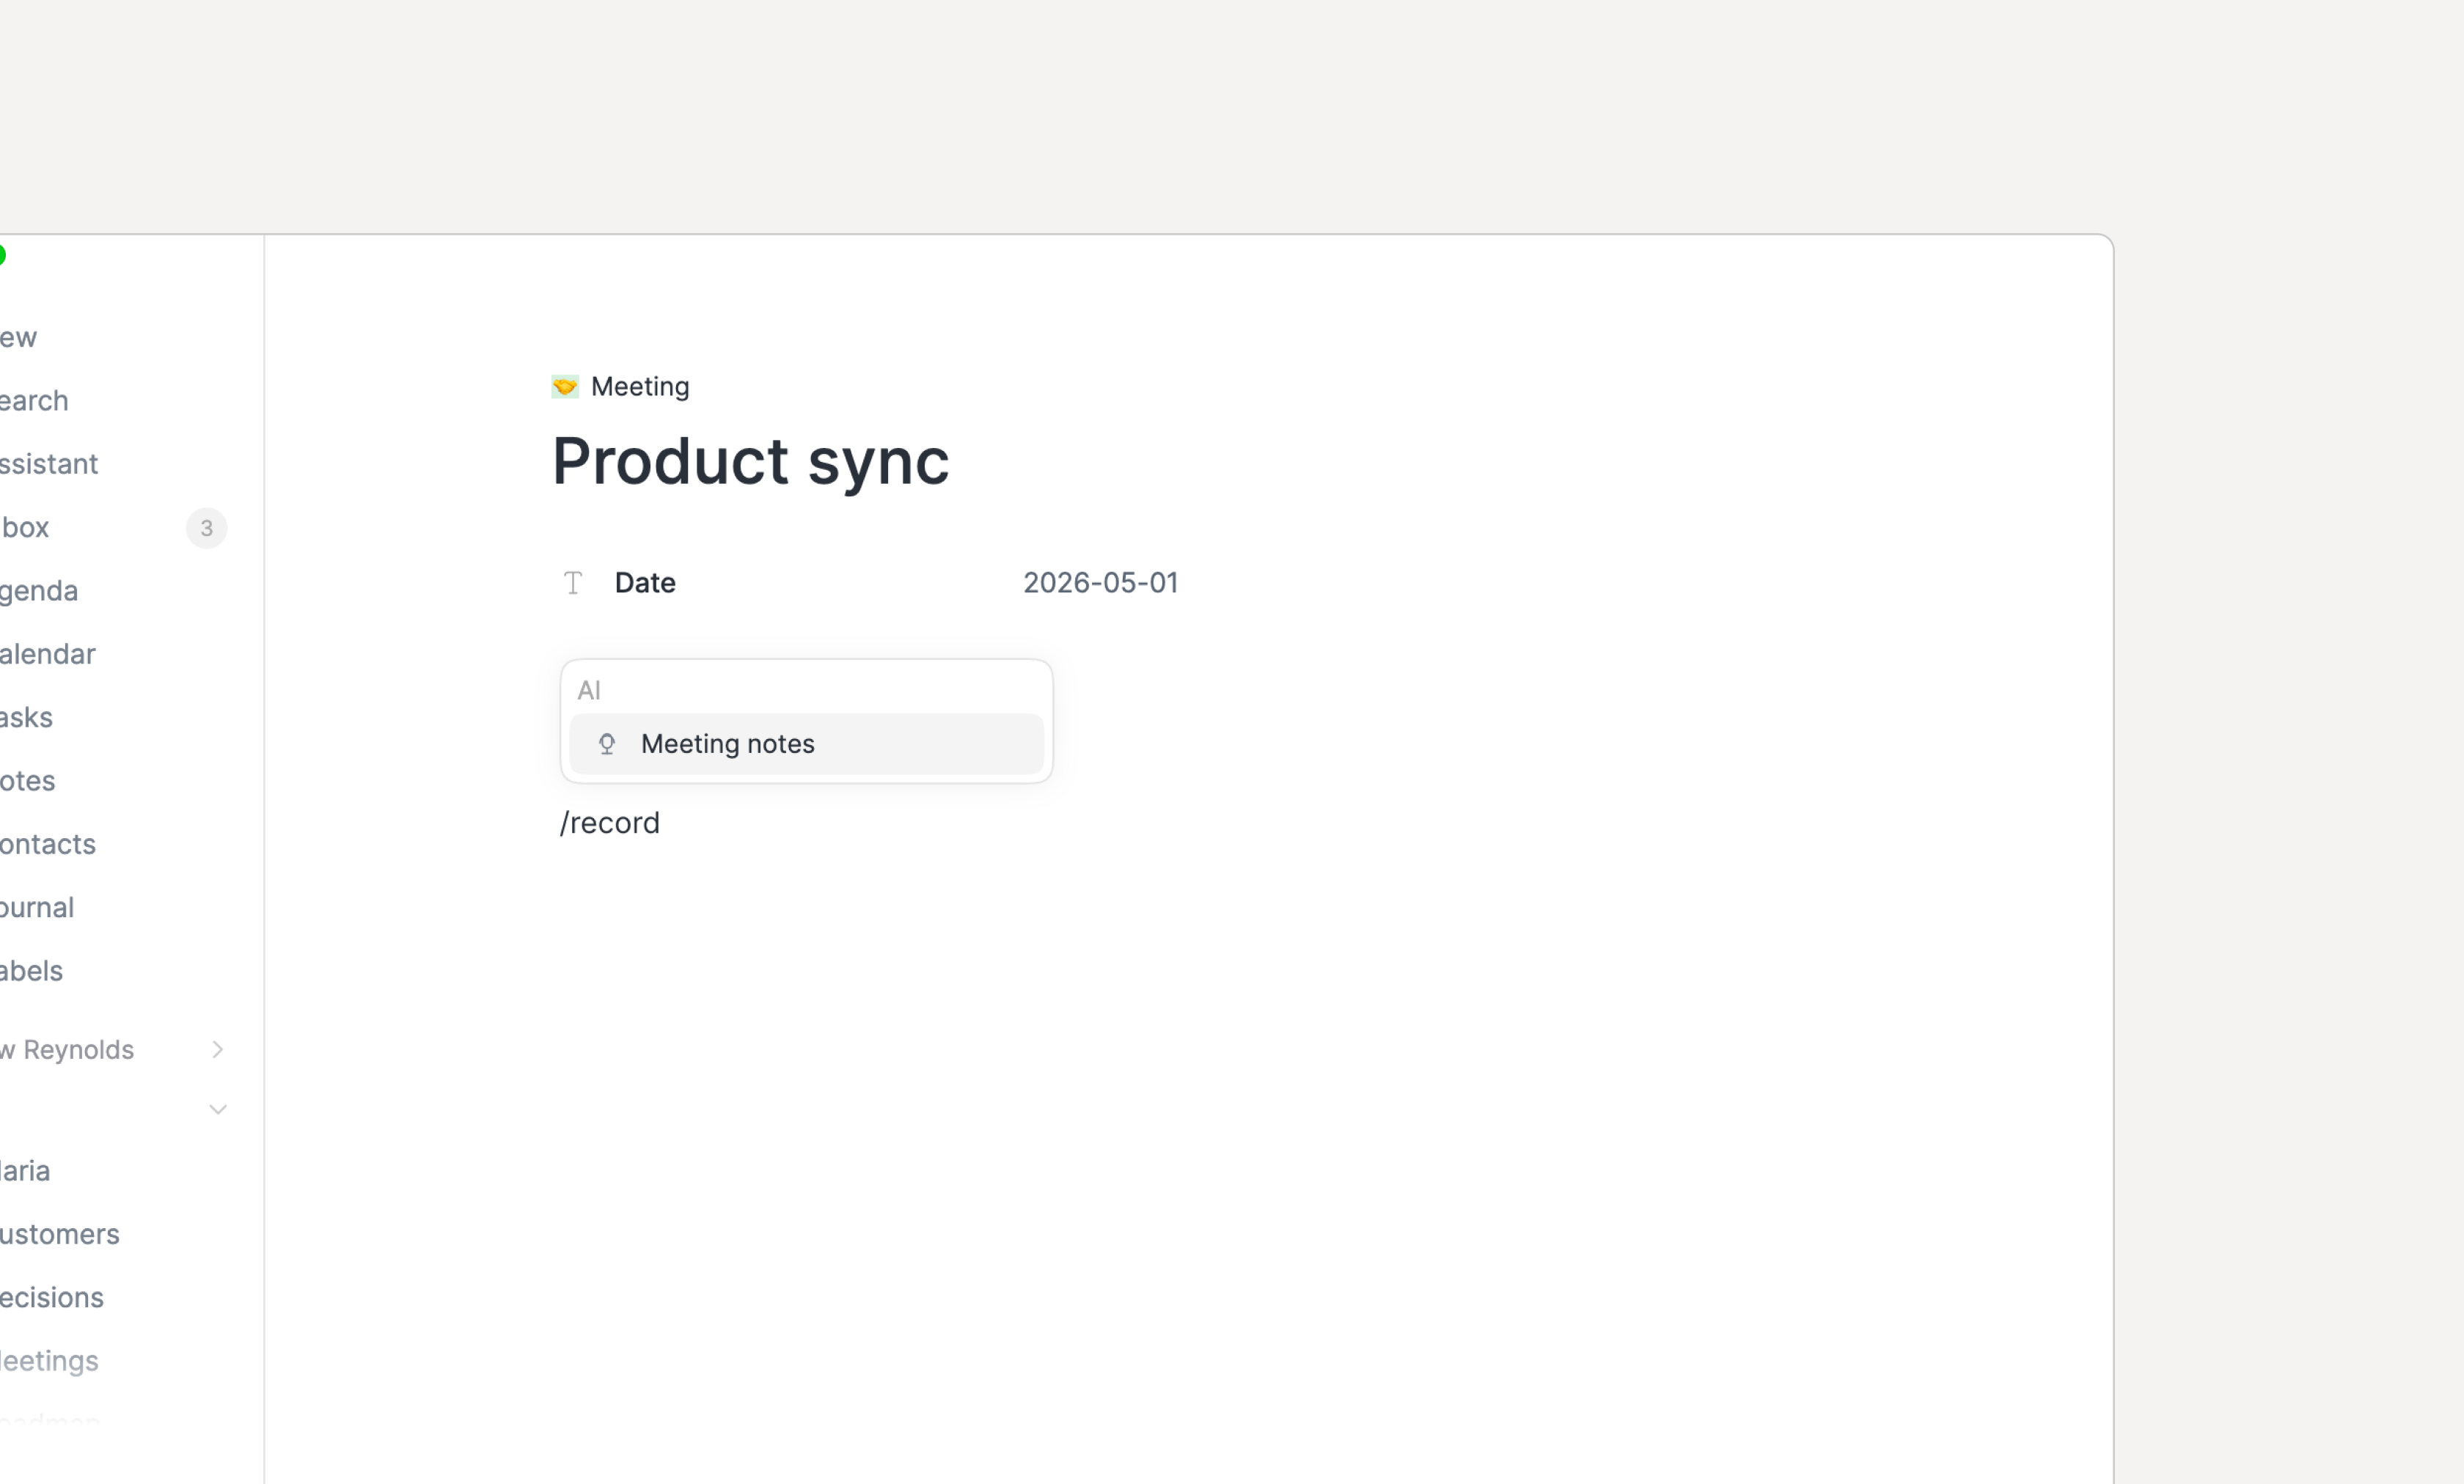
Task: Open Contacts in the sidebar
Action: (48, 844)
